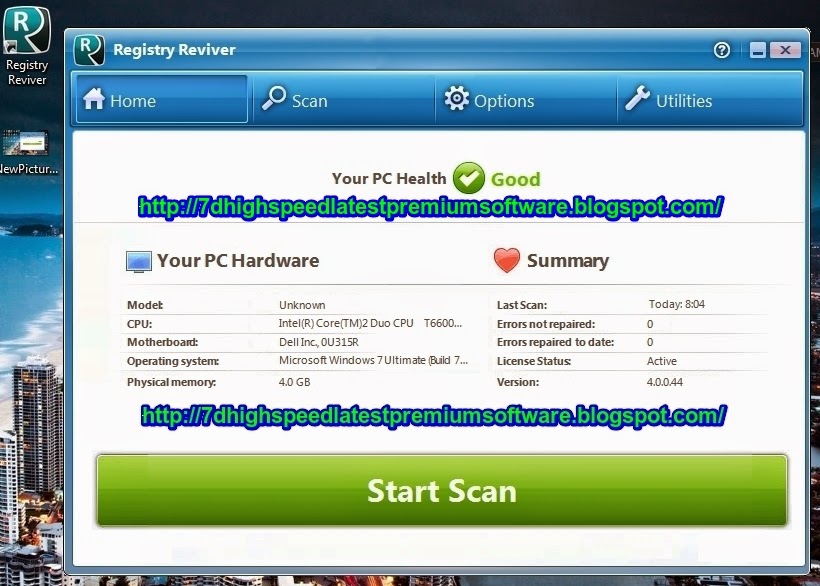
Task: Click the 'License Status:' label
Action: tap(534, 361)
